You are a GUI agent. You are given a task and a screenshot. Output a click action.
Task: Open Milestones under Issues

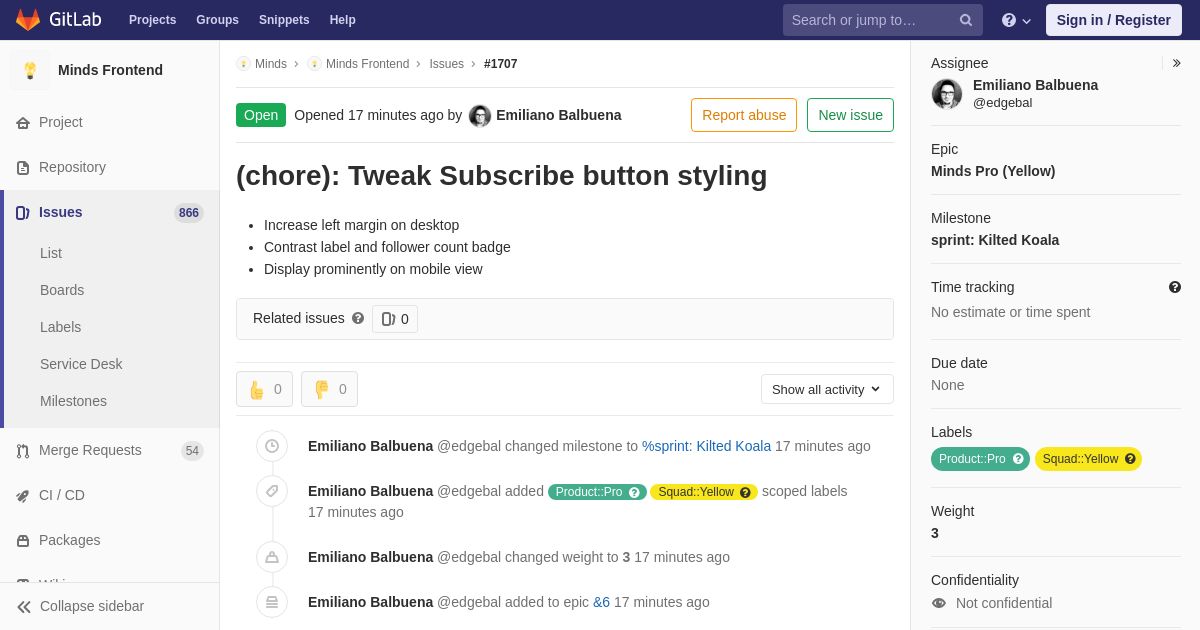pos(73,401)
